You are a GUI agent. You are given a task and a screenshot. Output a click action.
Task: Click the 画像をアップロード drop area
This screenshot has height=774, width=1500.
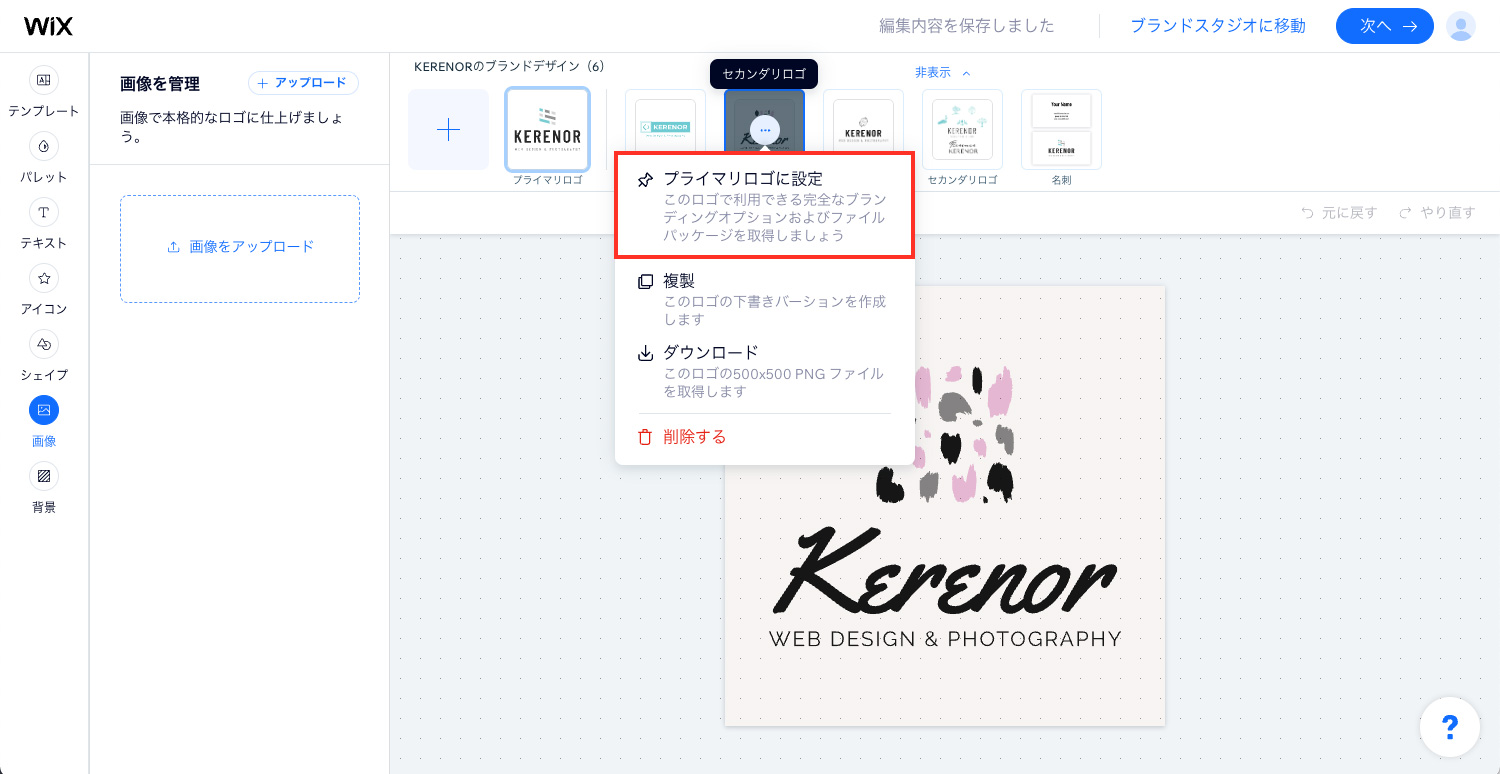[x=240, y=248]
